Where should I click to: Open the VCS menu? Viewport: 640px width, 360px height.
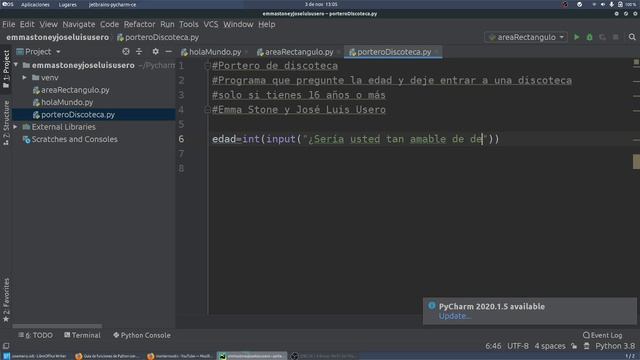211,24
